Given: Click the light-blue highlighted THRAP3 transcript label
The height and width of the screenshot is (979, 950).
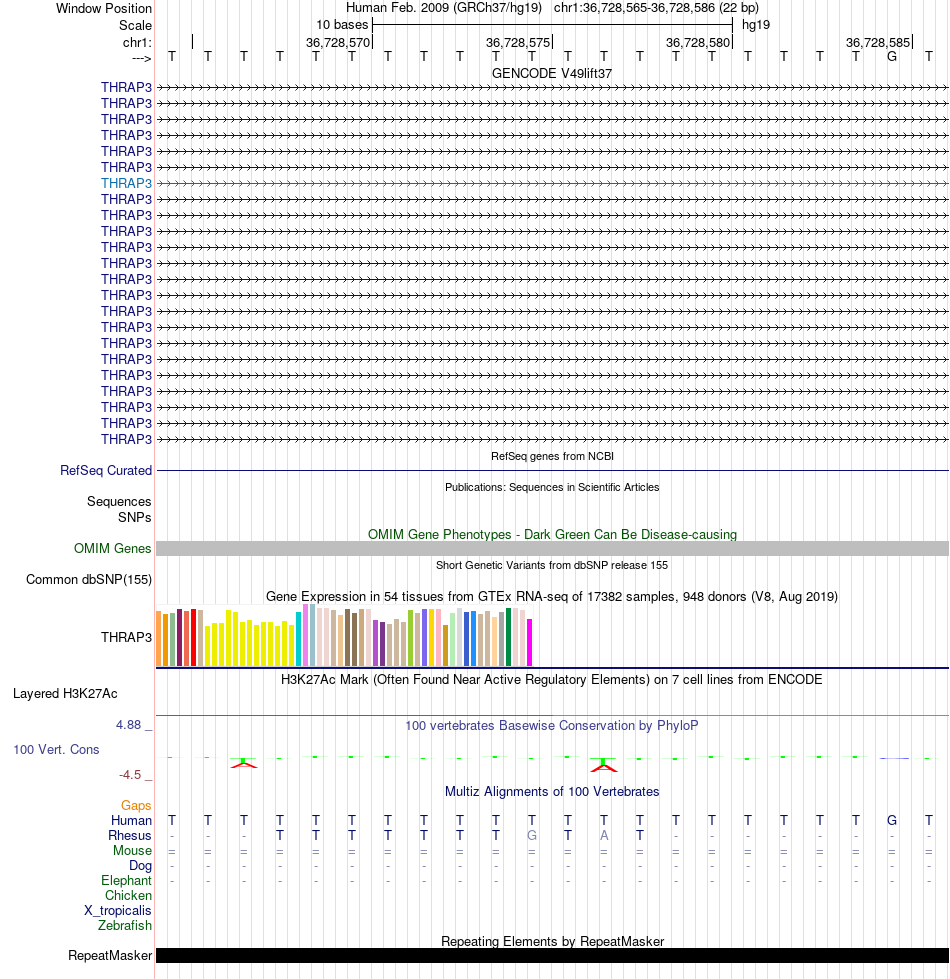Looking at the screenshot, I should point(126,184).
